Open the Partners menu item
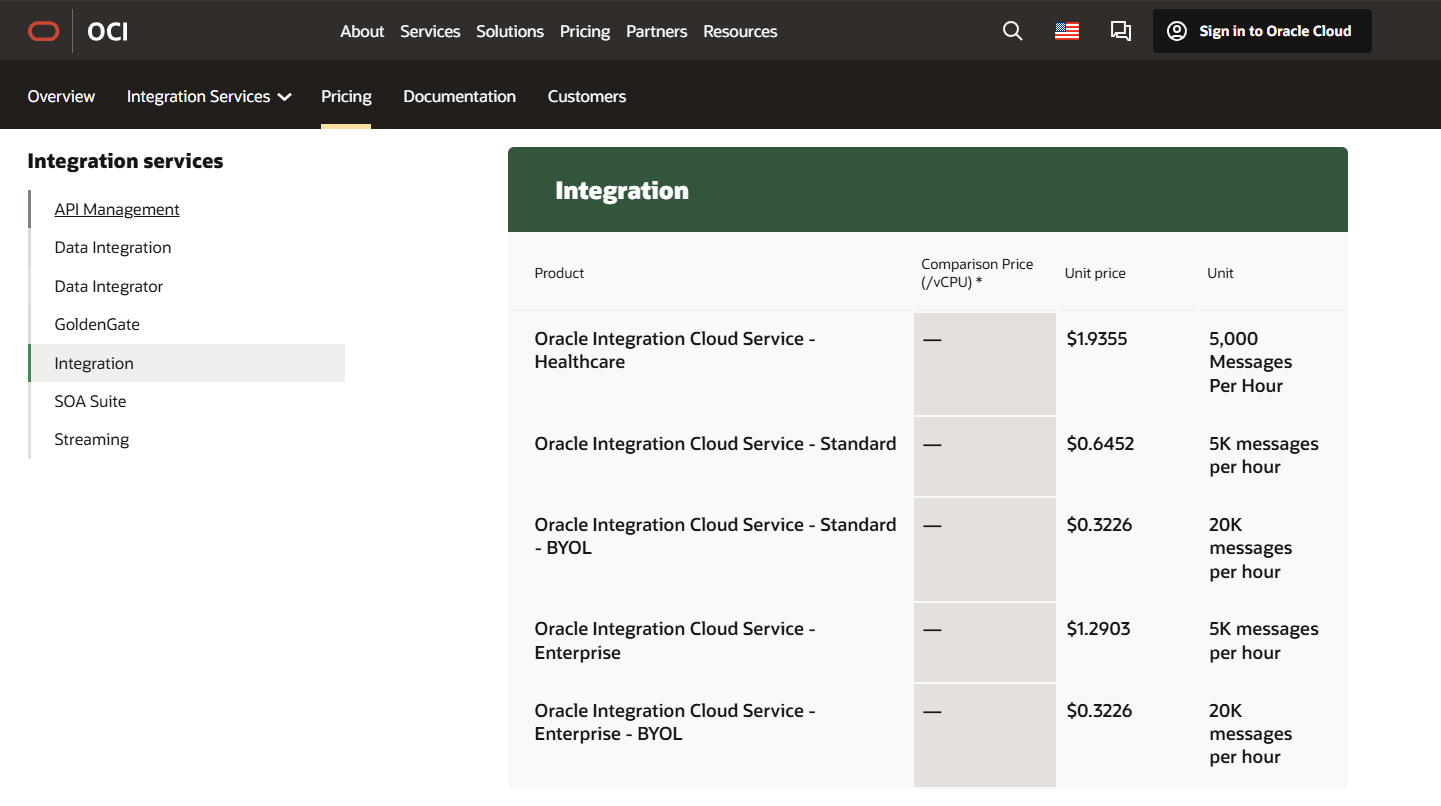The height and width of the screenshot is (806, 1441). tap(656, 31)
